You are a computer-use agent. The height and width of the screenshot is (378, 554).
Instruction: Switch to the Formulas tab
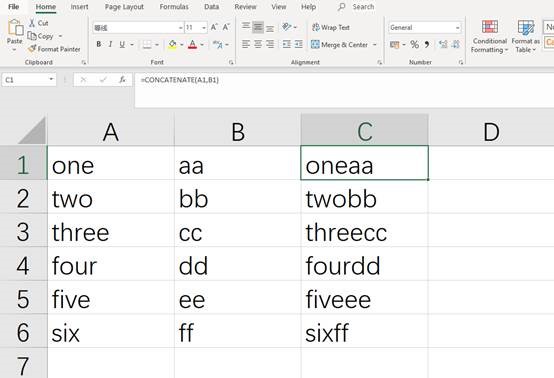coord(174,7)
